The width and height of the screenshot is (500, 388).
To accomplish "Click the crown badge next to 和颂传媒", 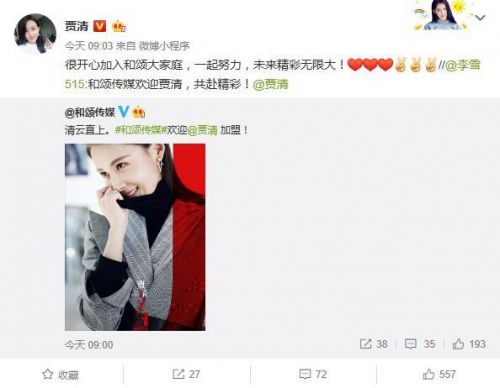I will point(138,112).
